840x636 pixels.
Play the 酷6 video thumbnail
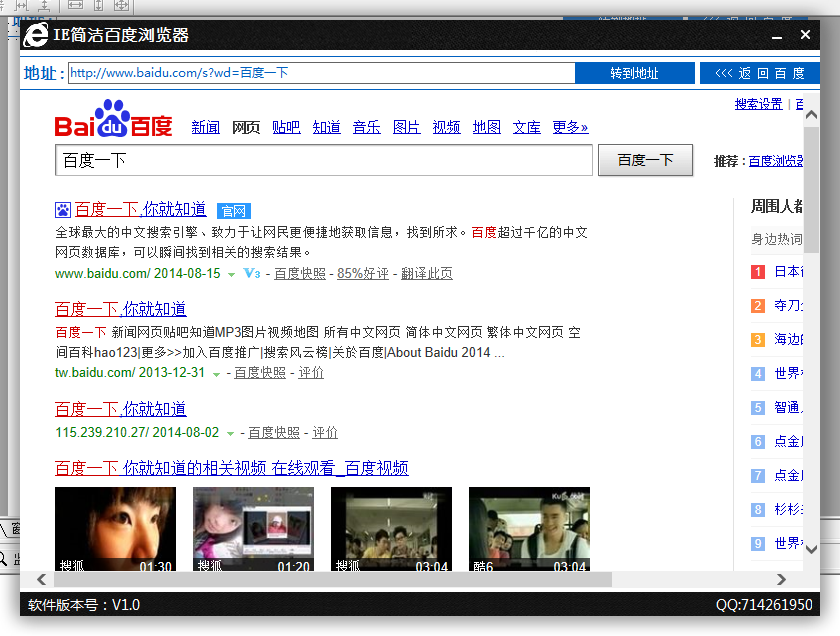[x=529, y=529]
